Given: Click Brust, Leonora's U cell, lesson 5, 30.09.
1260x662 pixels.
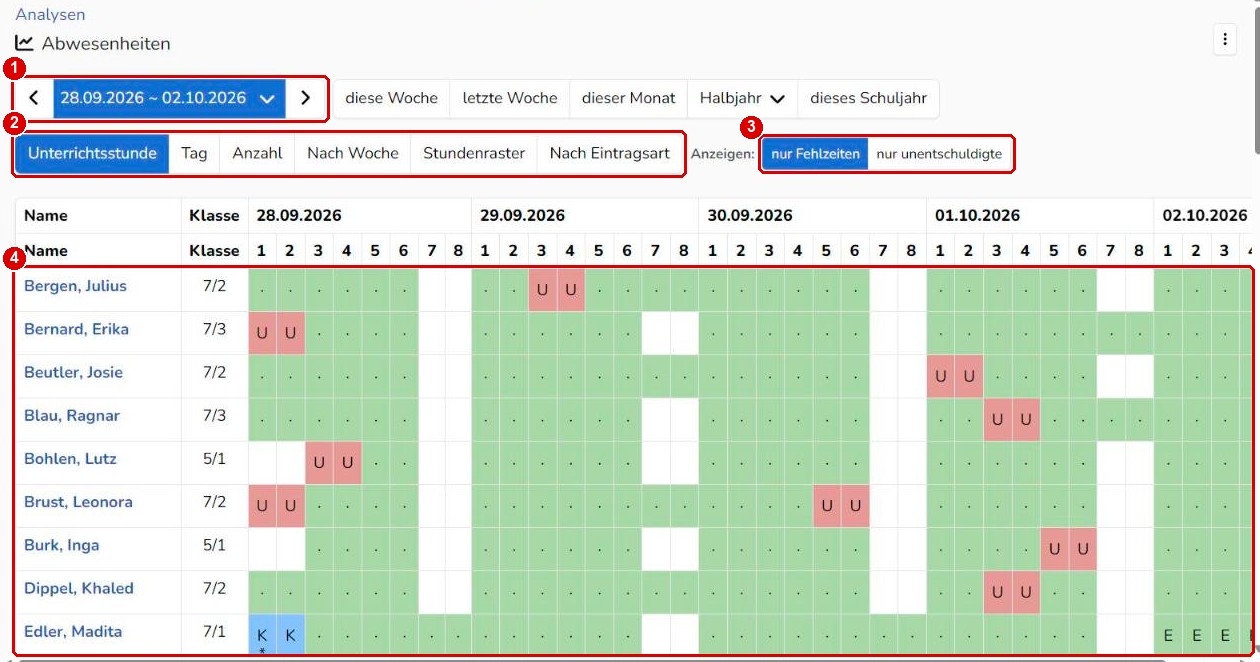Looking at the screenshot, I should [x=827, y=506].
